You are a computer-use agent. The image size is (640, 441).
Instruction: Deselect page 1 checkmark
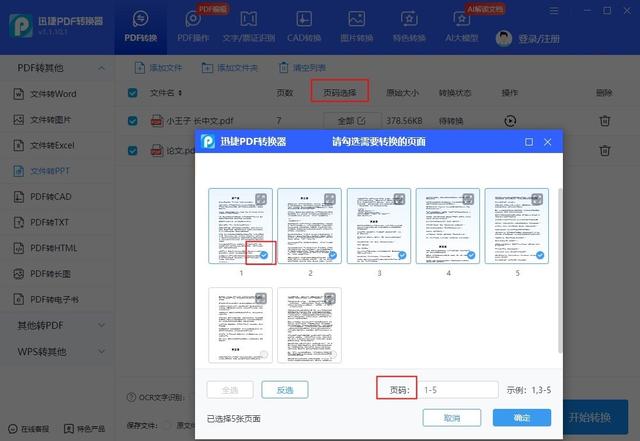pyautogui.click(x=264, y=255)
